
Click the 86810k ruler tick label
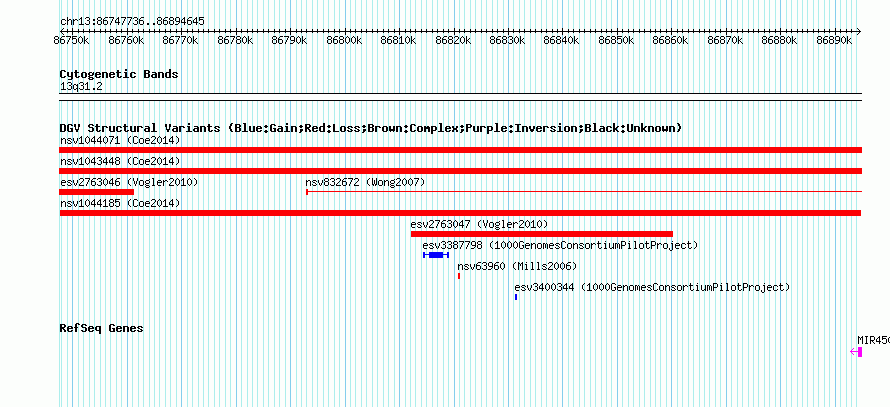pos(398,40)
